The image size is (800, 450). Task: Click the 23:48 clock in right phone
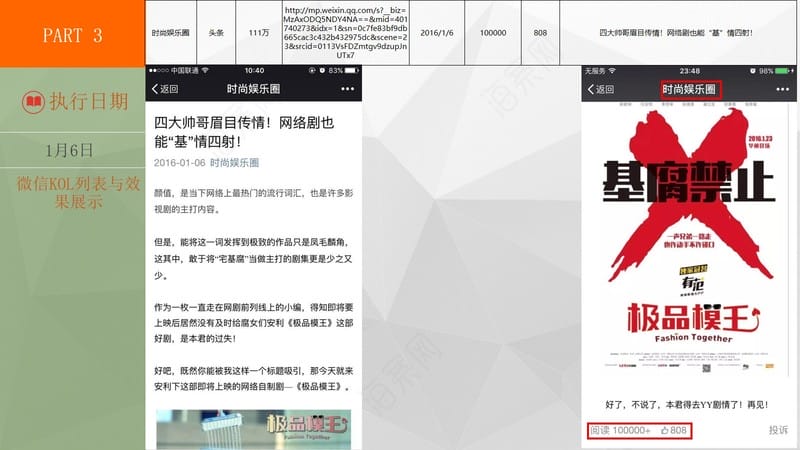click(x=689, y=71)
